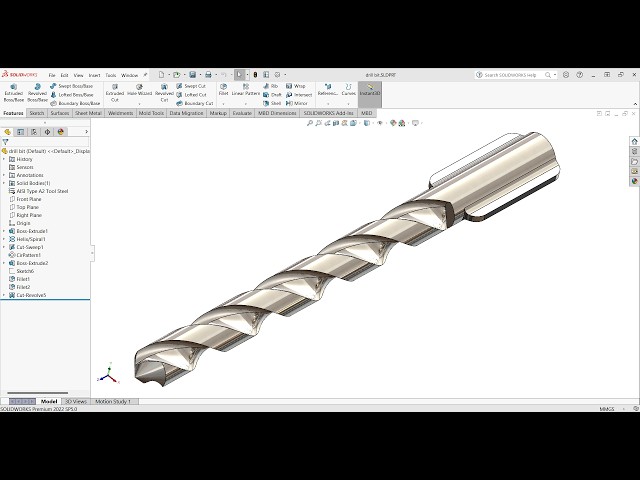Open Appearances icon in right task pane

tap(634, 181)
